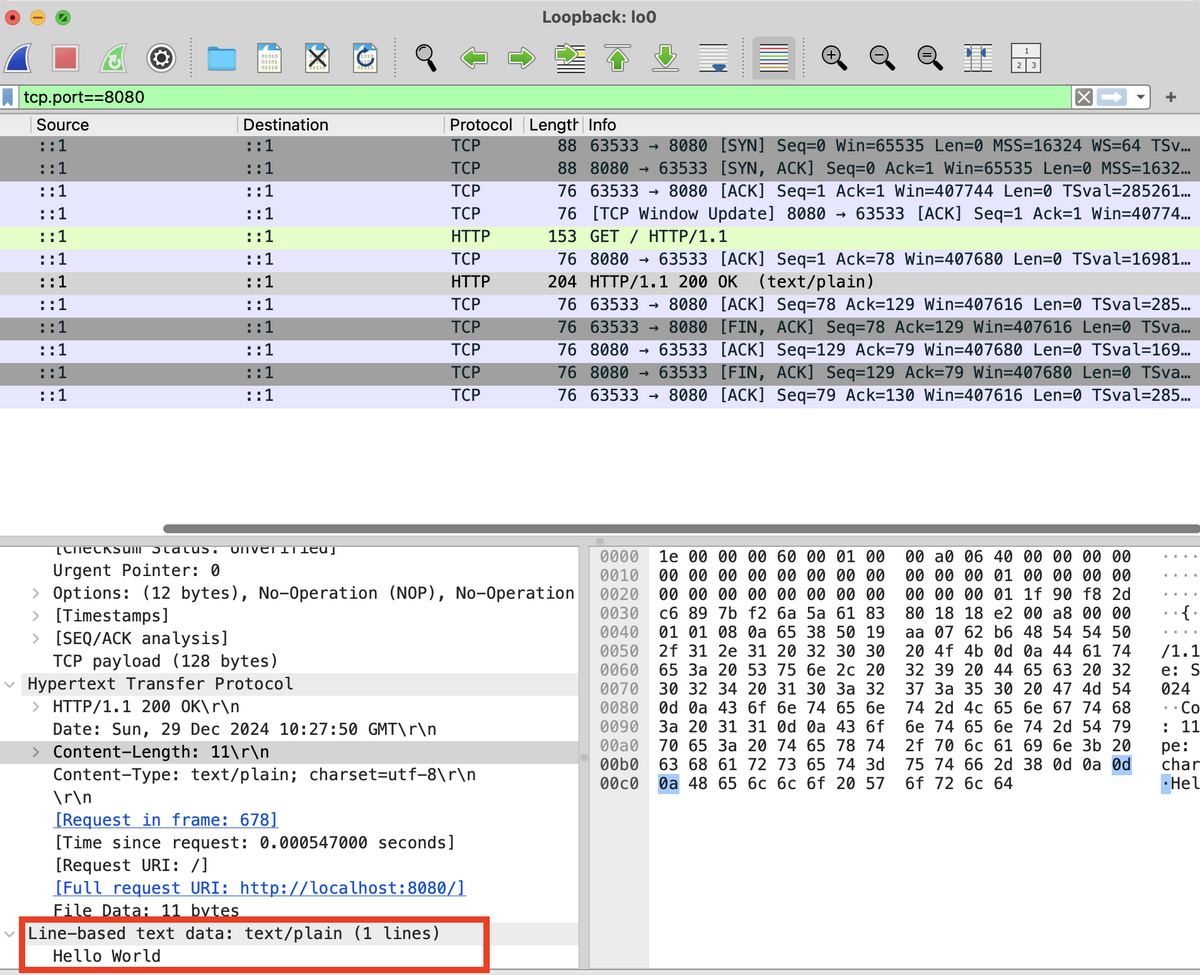The image size is (1200, 975).
Task: Sort packets by the Info column header
Action: tap(891, 125)
